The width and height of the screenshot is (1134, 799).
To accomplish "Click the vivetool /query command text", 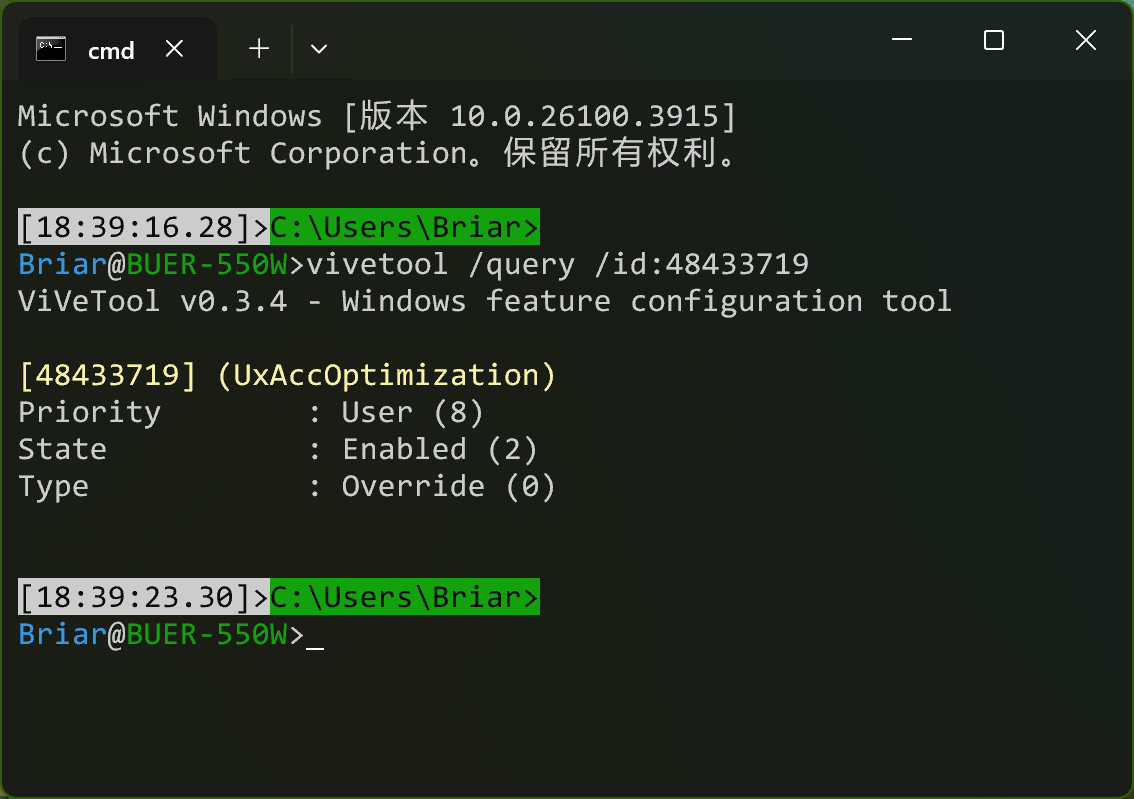I will click(558, 265).
